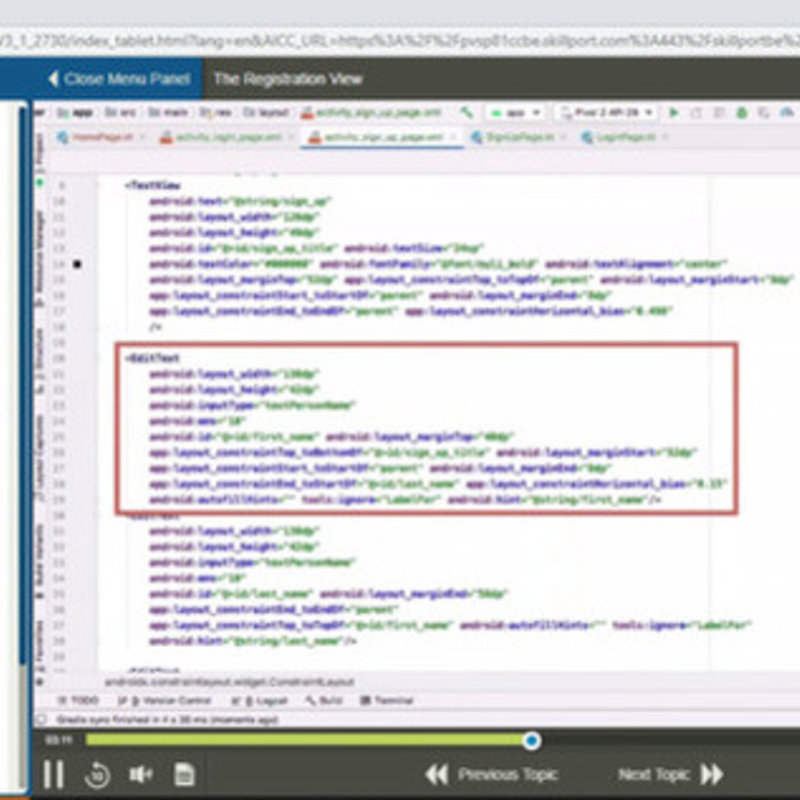Click the green Run app icon

tap(673, 113)
